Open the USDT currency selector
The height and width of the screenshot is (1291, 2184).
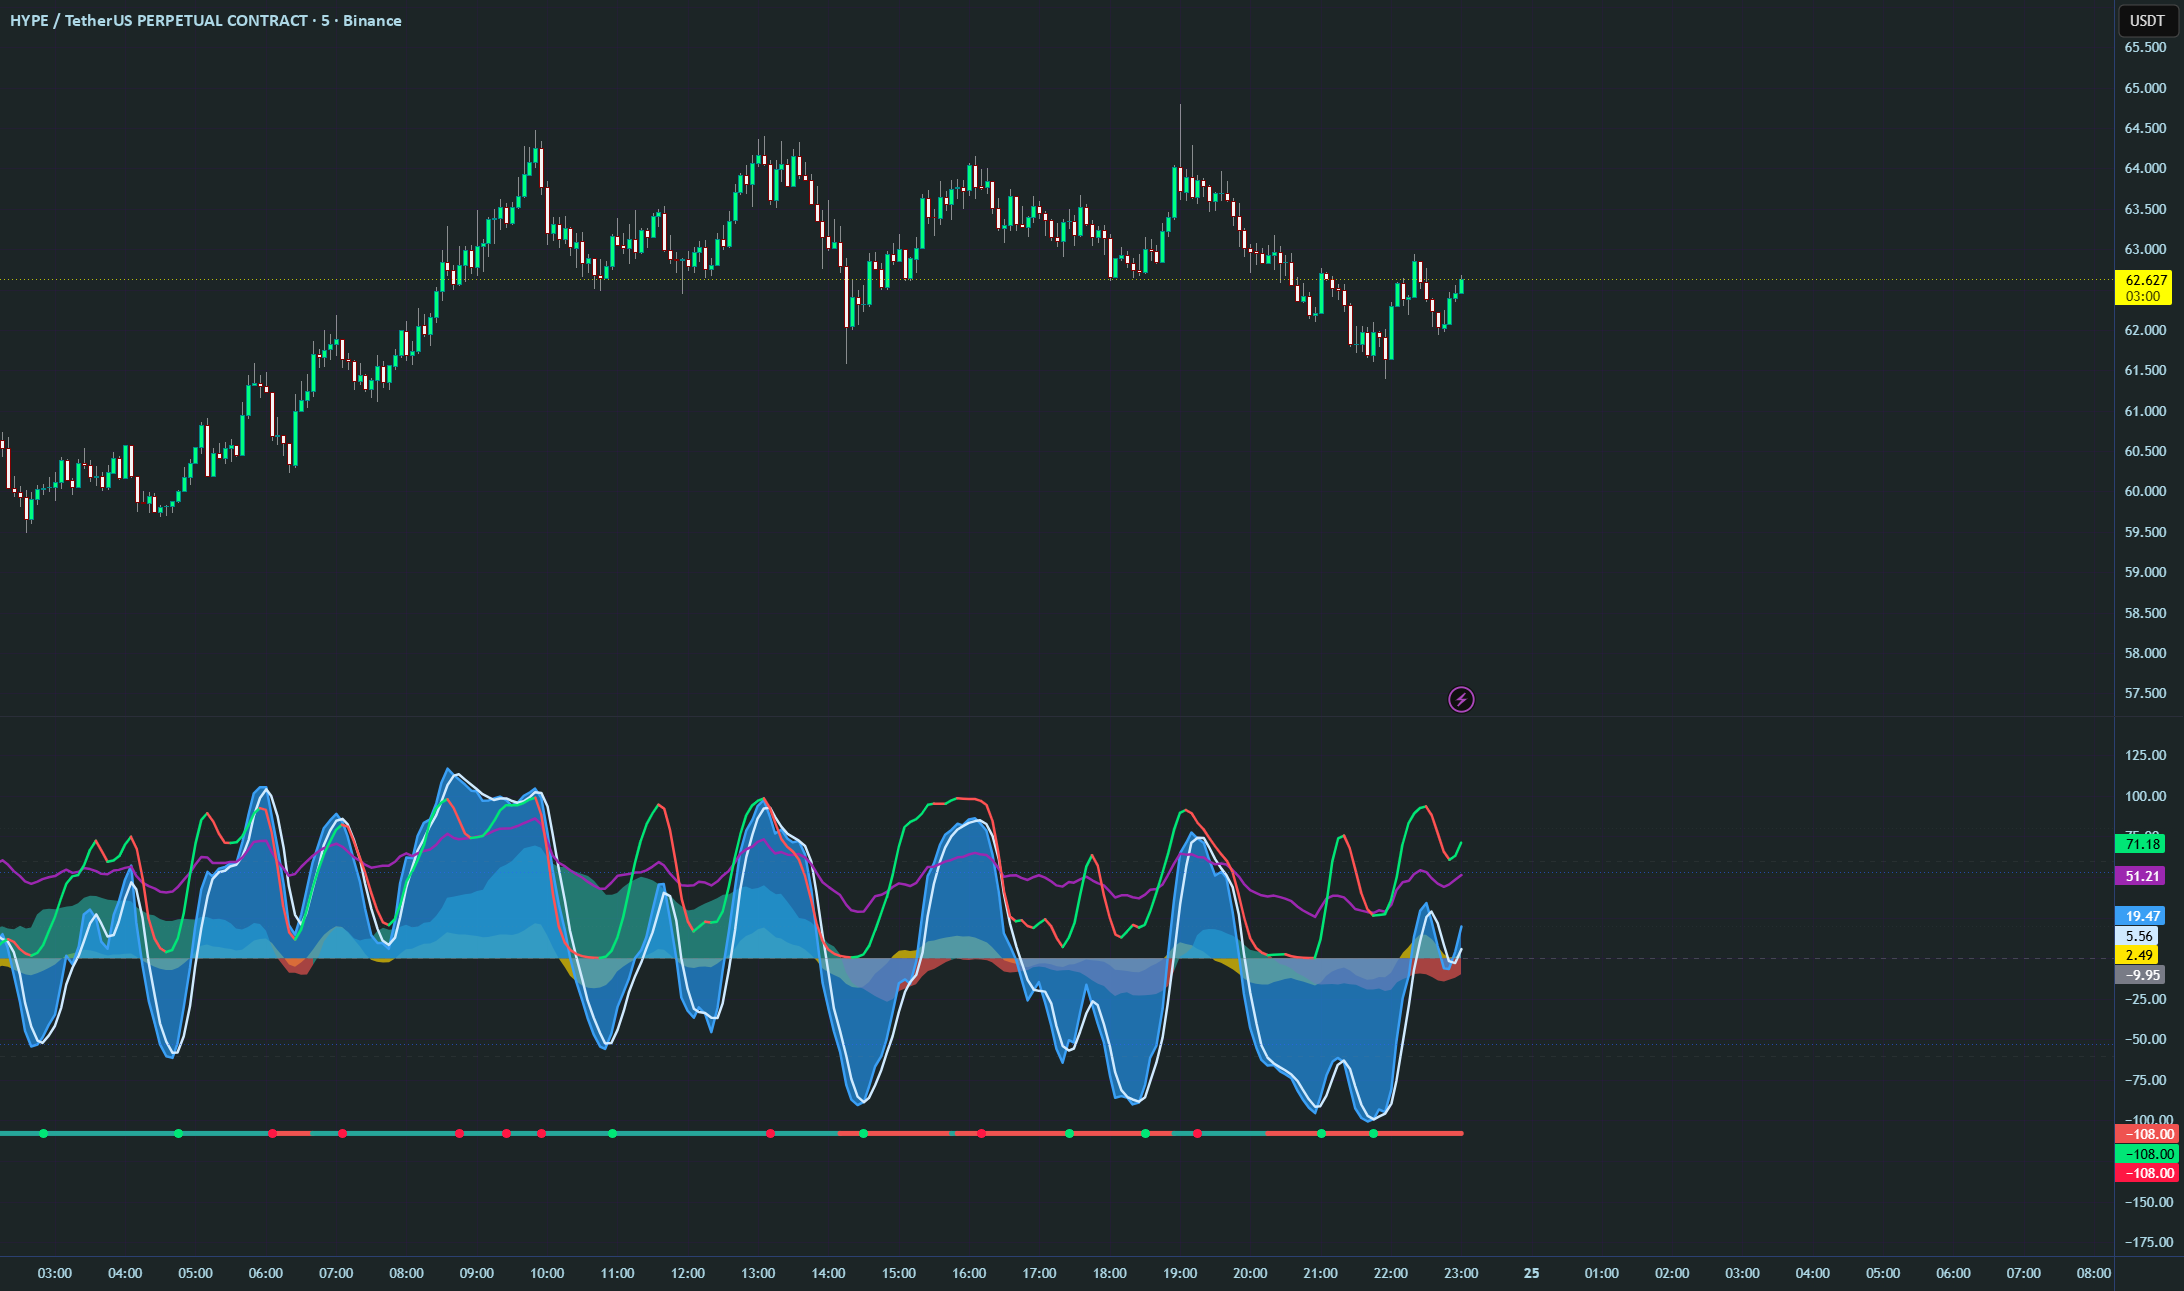click(x=2147, y=20)
